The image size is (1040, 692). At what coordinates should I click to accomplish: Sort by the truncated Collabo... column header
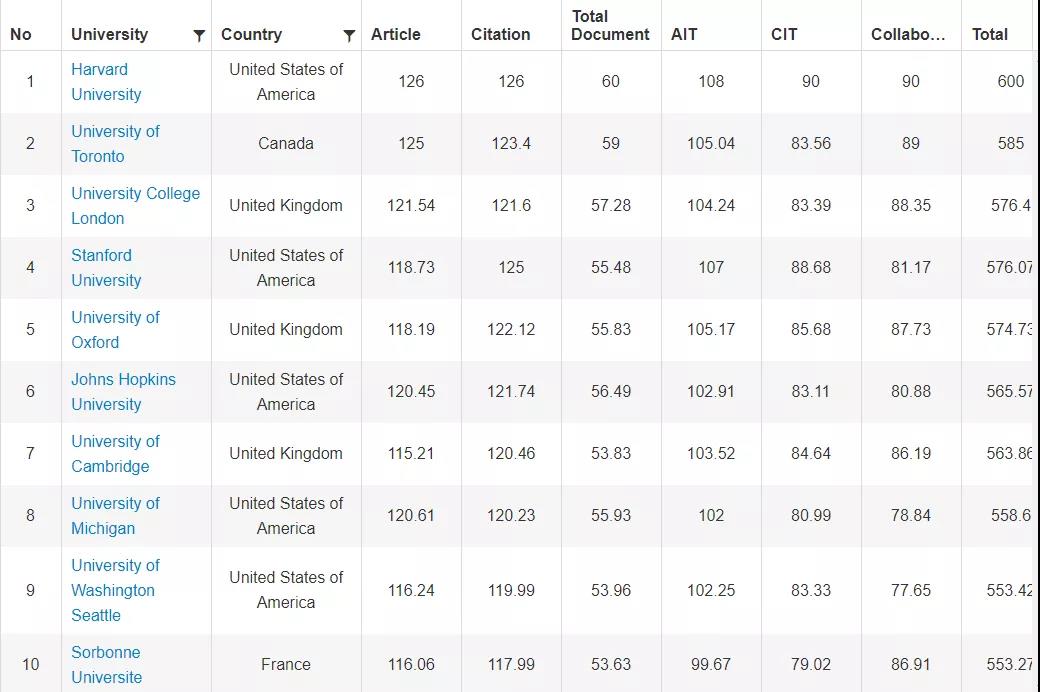[x=908, y=35]
